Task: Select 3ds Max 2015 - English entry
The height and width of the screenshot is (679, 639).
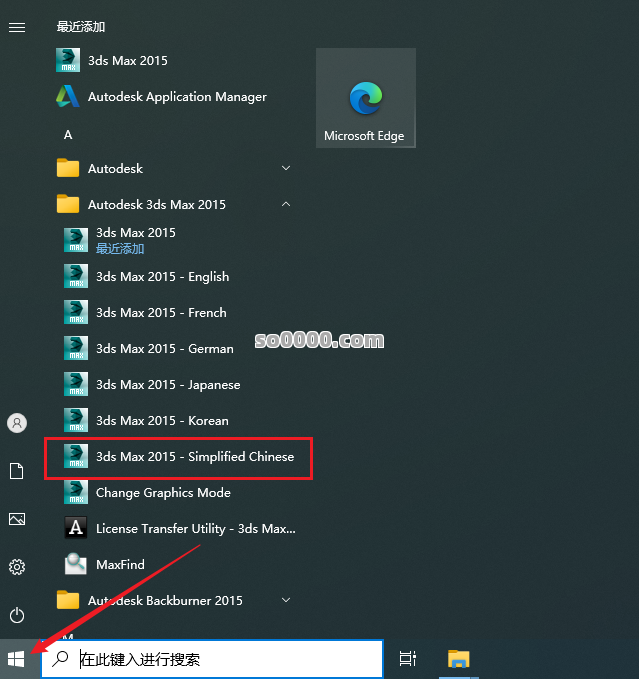Action: (x=162, y=277)
